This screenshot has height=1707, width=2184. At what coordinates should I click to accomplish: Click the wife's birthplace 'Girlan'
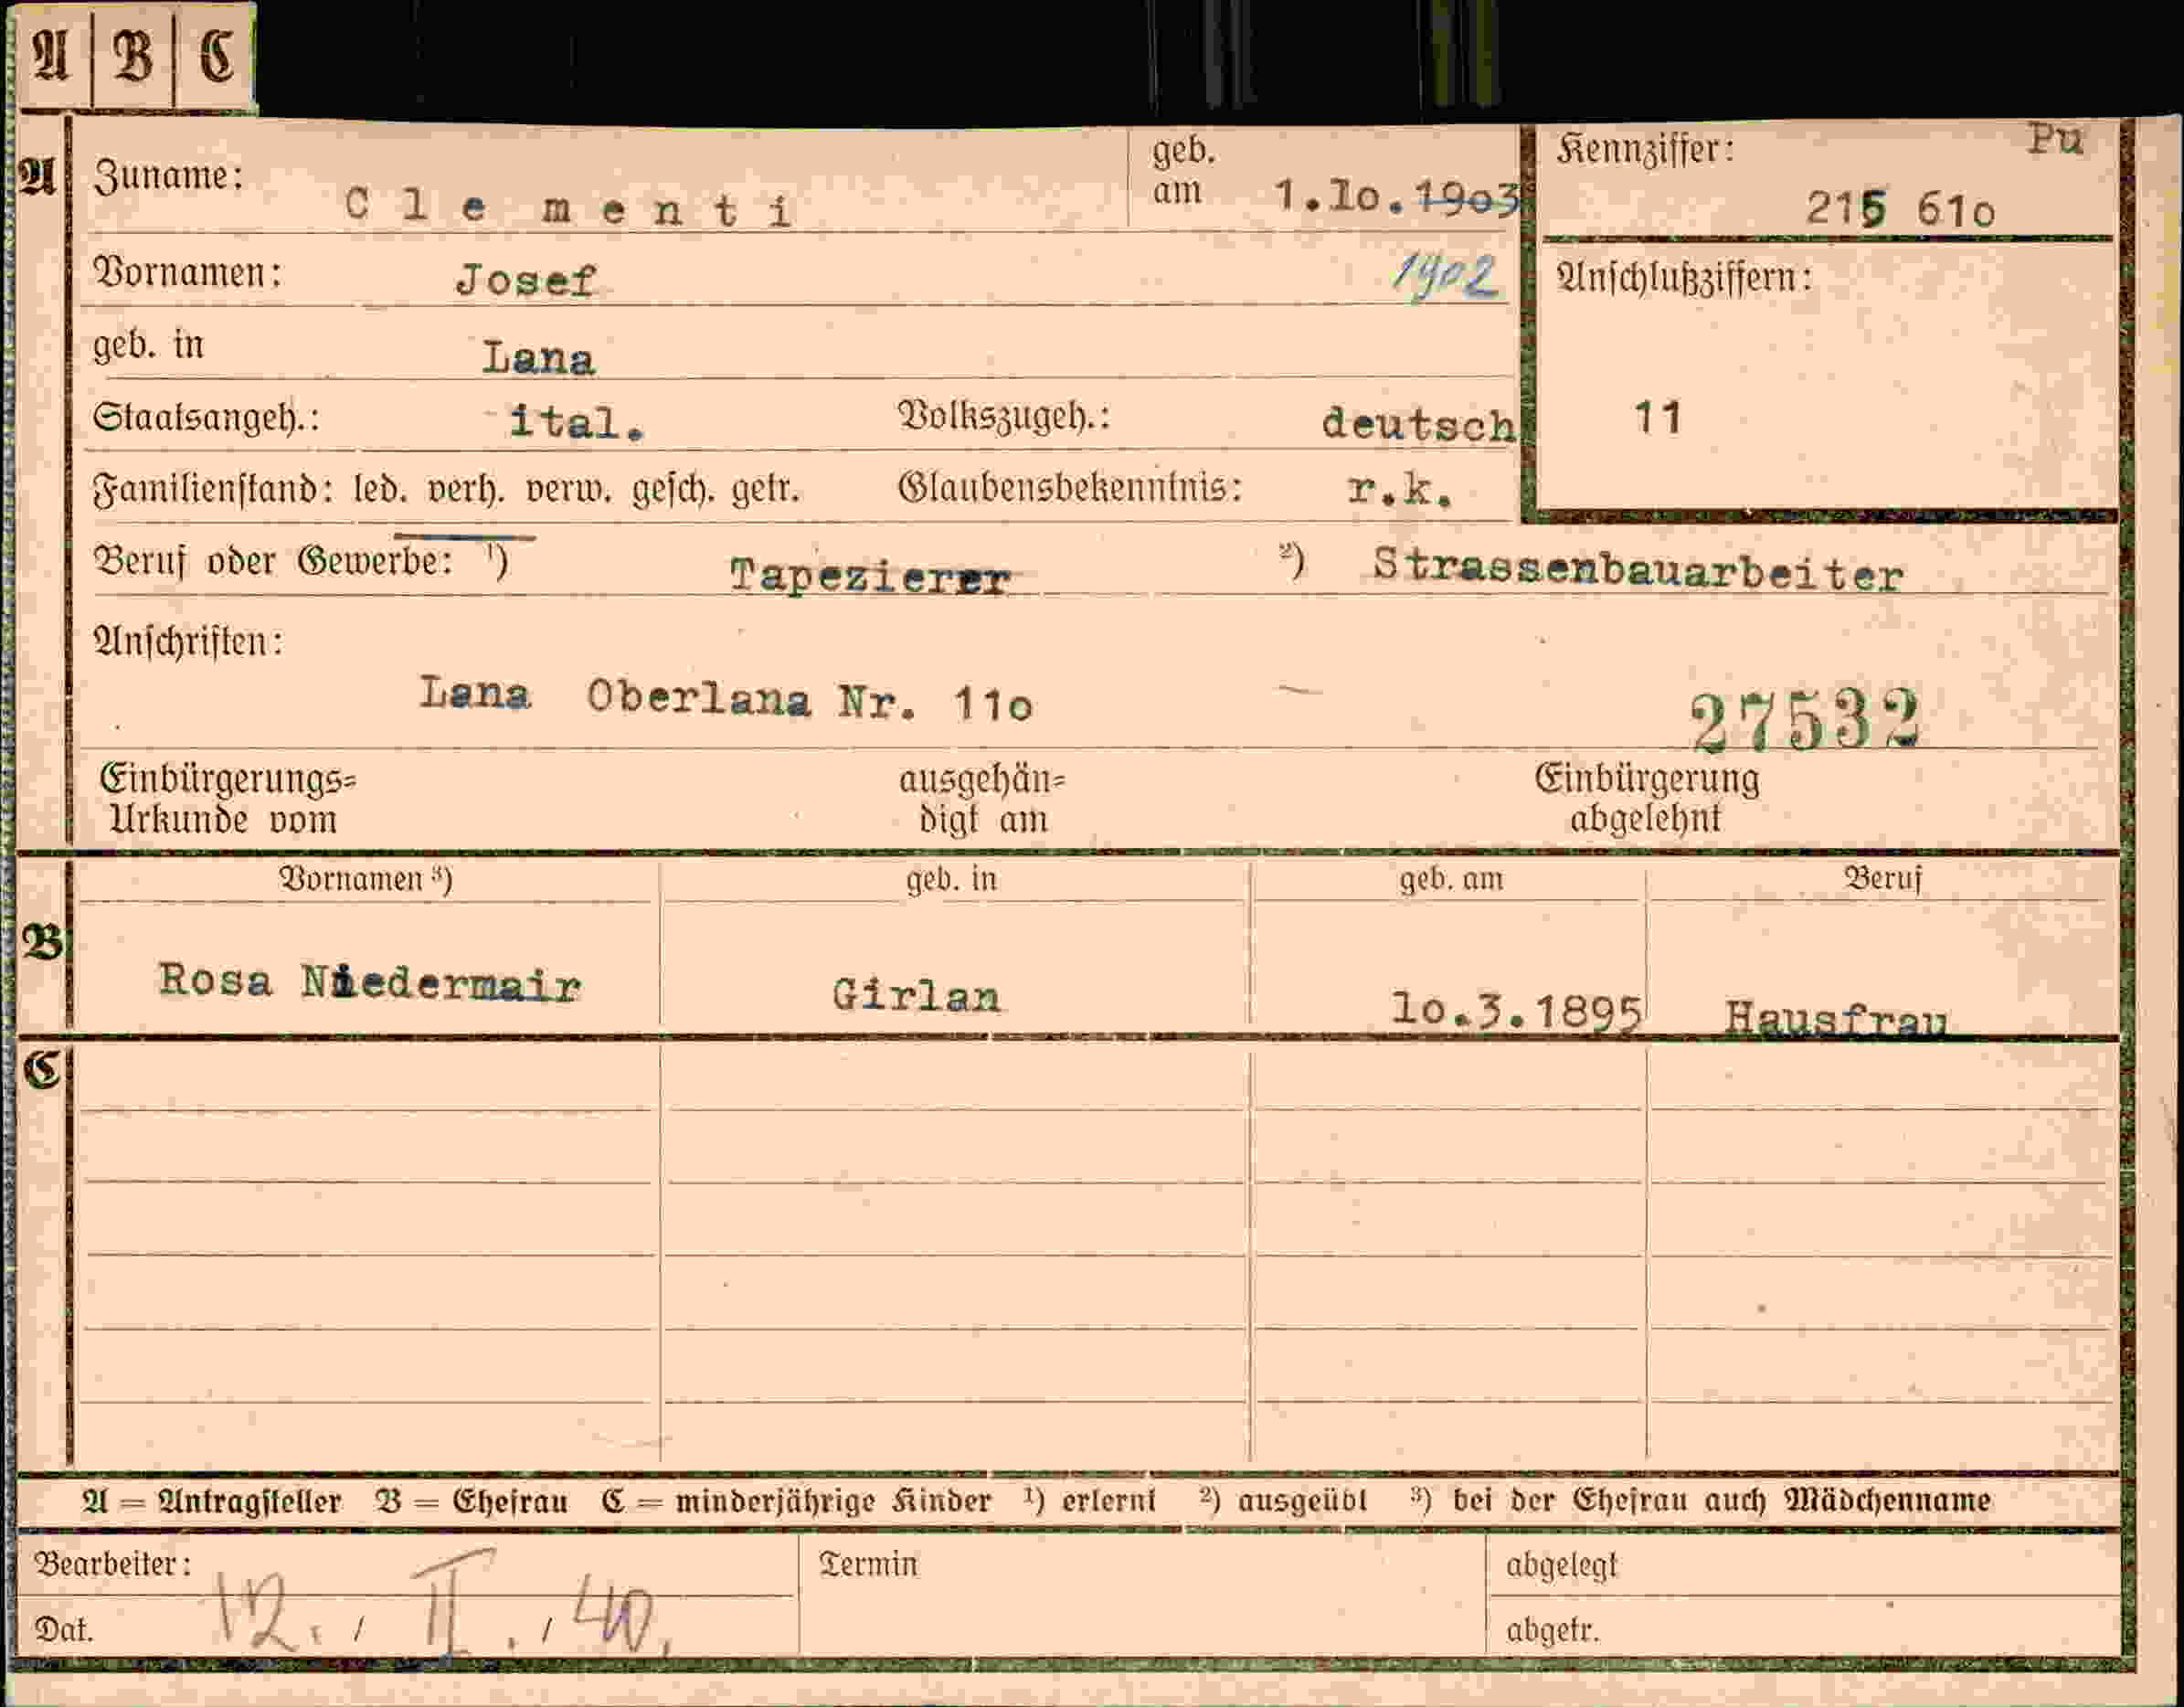916,996
